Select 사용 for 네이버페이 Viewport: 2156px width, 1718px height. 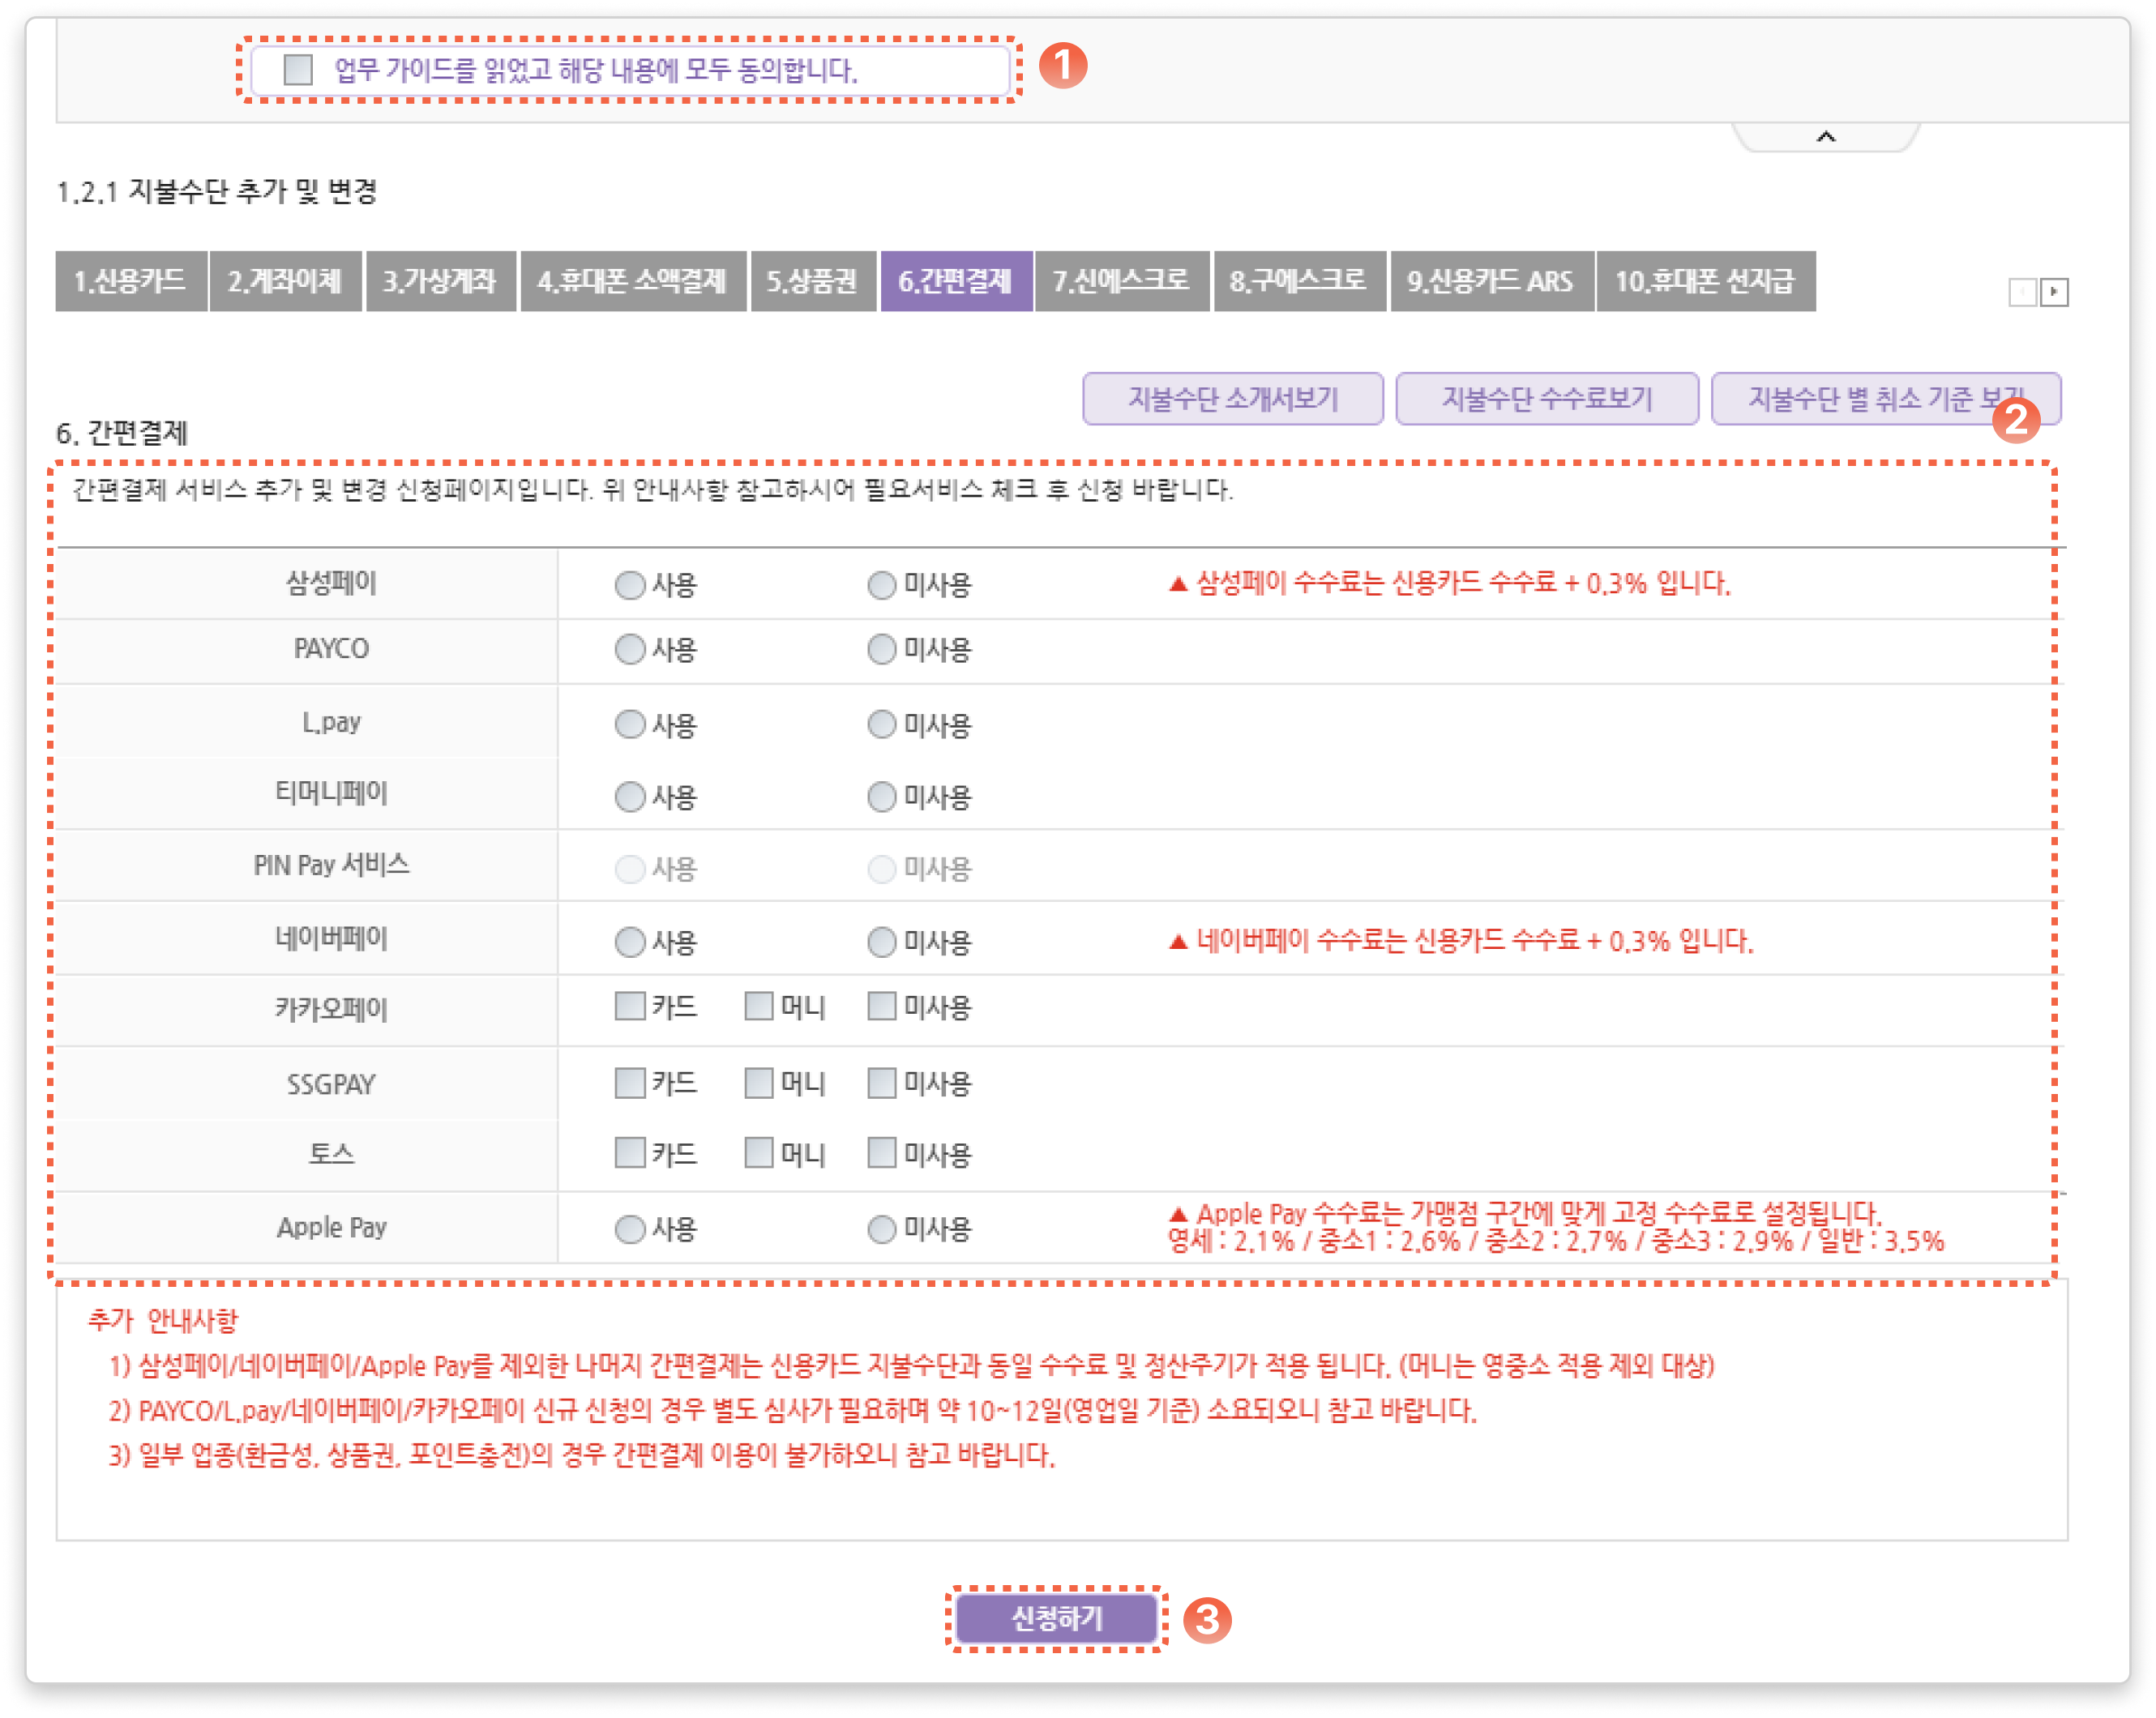click(629, 942)
